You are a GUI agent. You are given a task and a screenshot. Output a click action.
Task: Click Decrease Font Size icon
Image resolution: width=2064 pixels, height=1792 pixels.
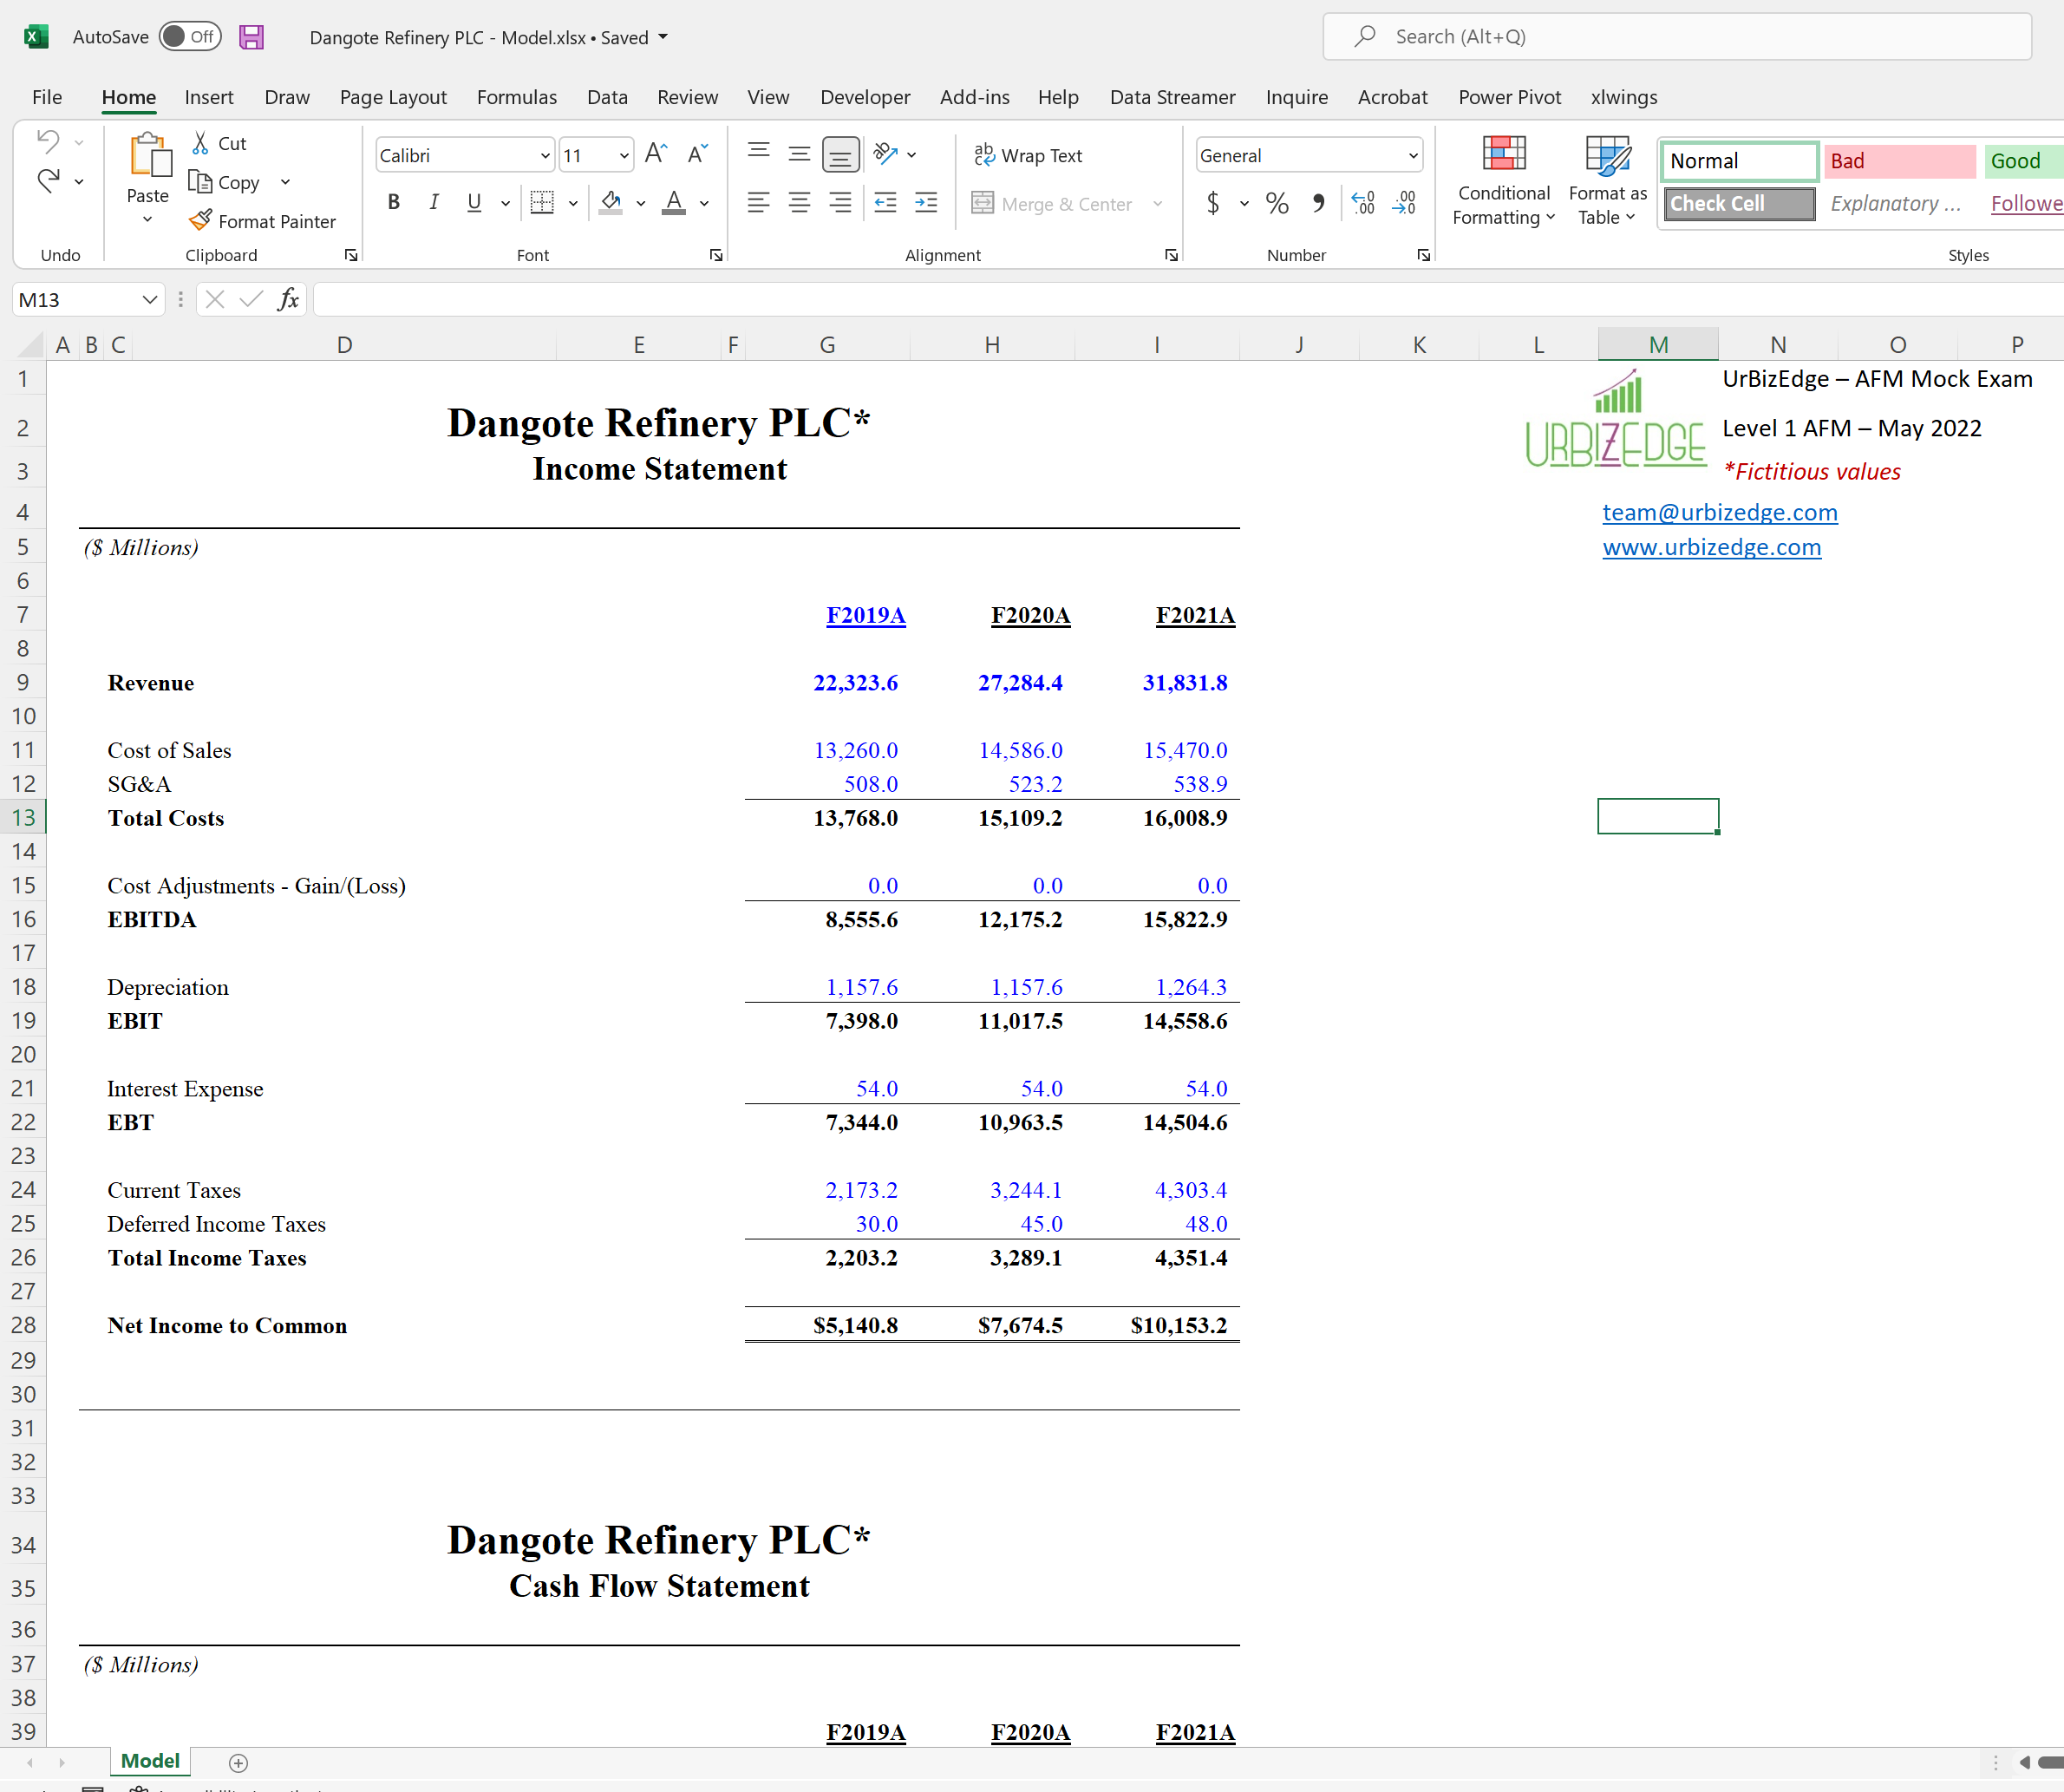(697, 154)
